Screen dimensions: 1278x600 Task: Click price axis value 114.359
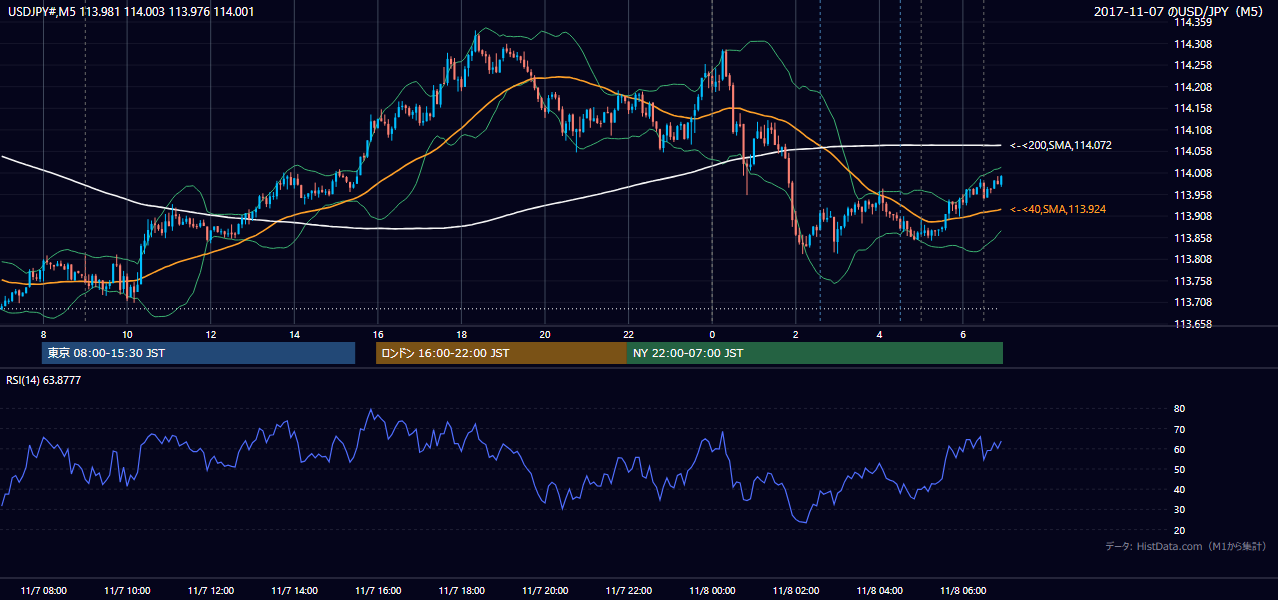click(x=1194, y=22)
